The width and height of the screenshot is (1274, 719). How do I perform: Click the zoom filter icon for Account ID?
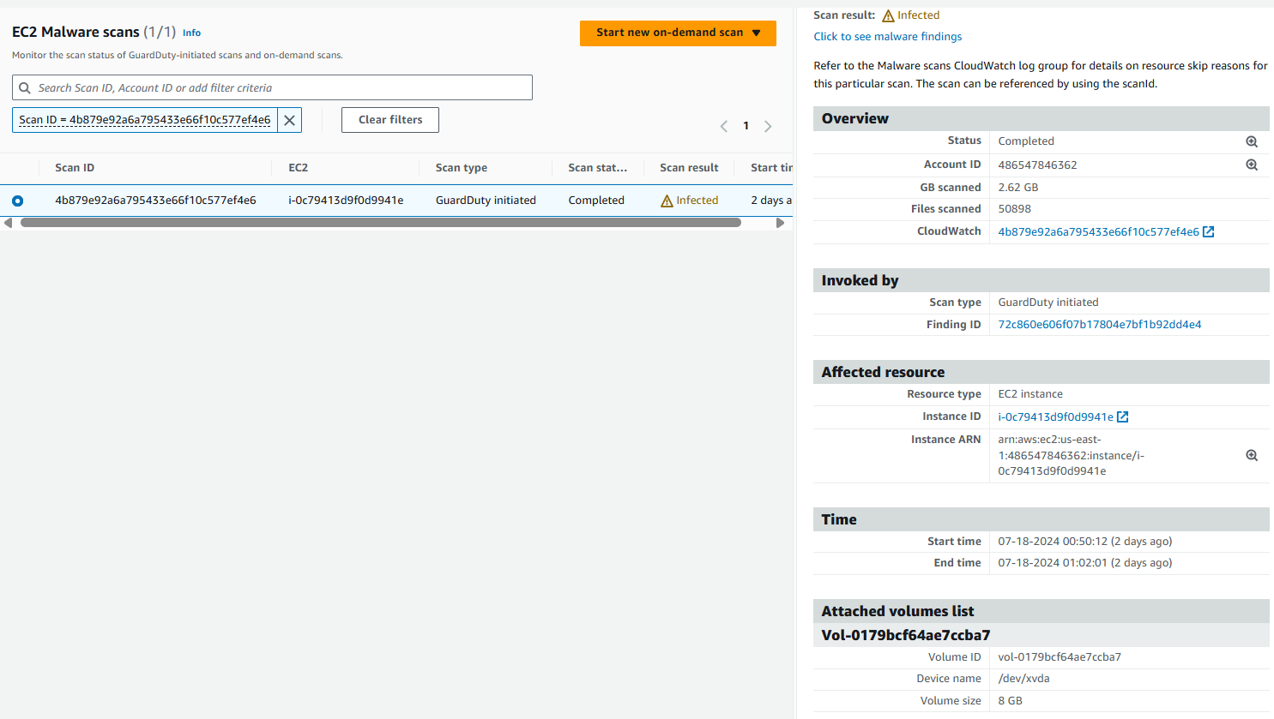pos(1251,165)
